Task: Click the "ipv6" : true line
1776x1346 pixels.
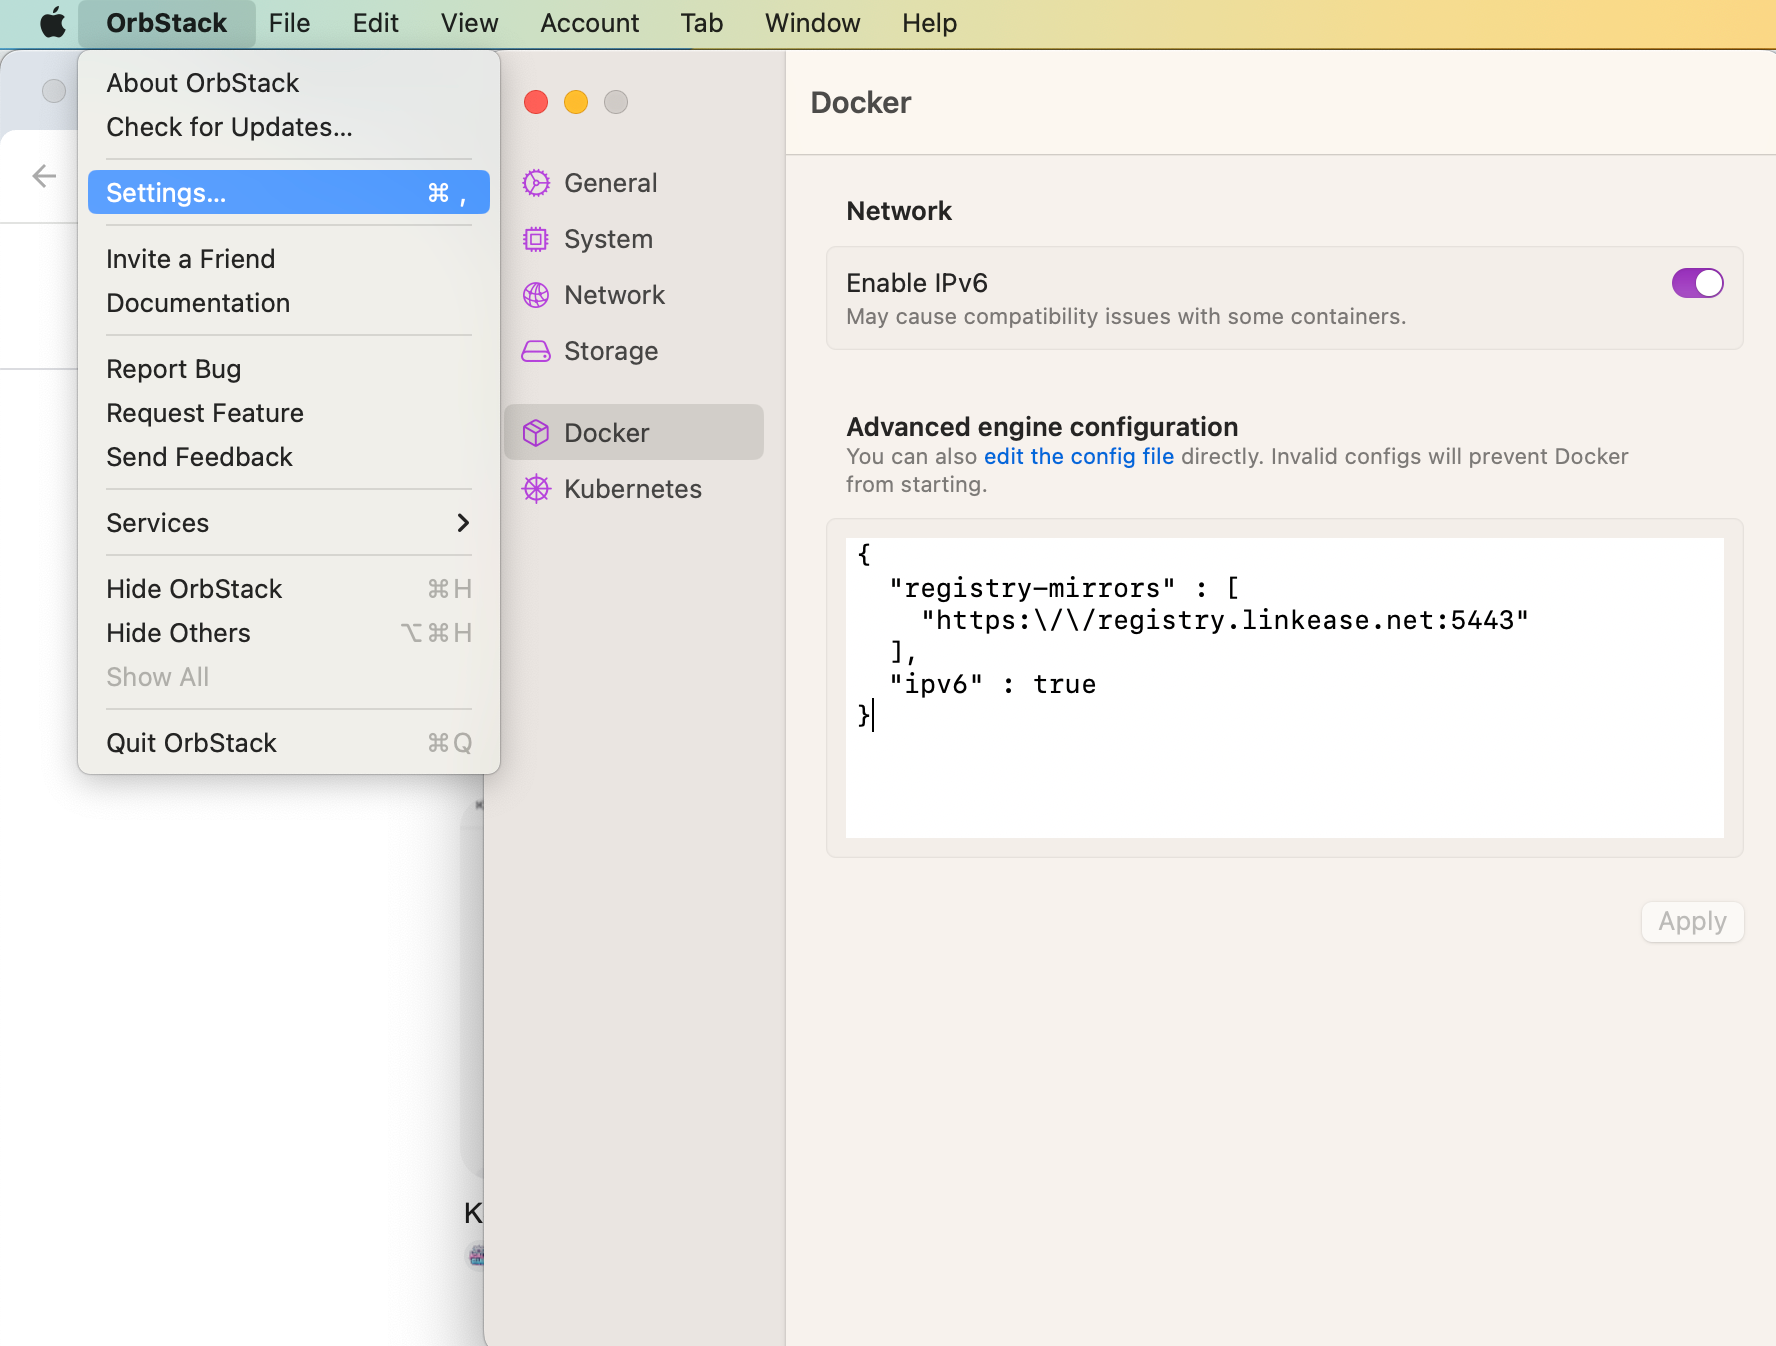Action: pyautogui.click(x=992, y=684)
